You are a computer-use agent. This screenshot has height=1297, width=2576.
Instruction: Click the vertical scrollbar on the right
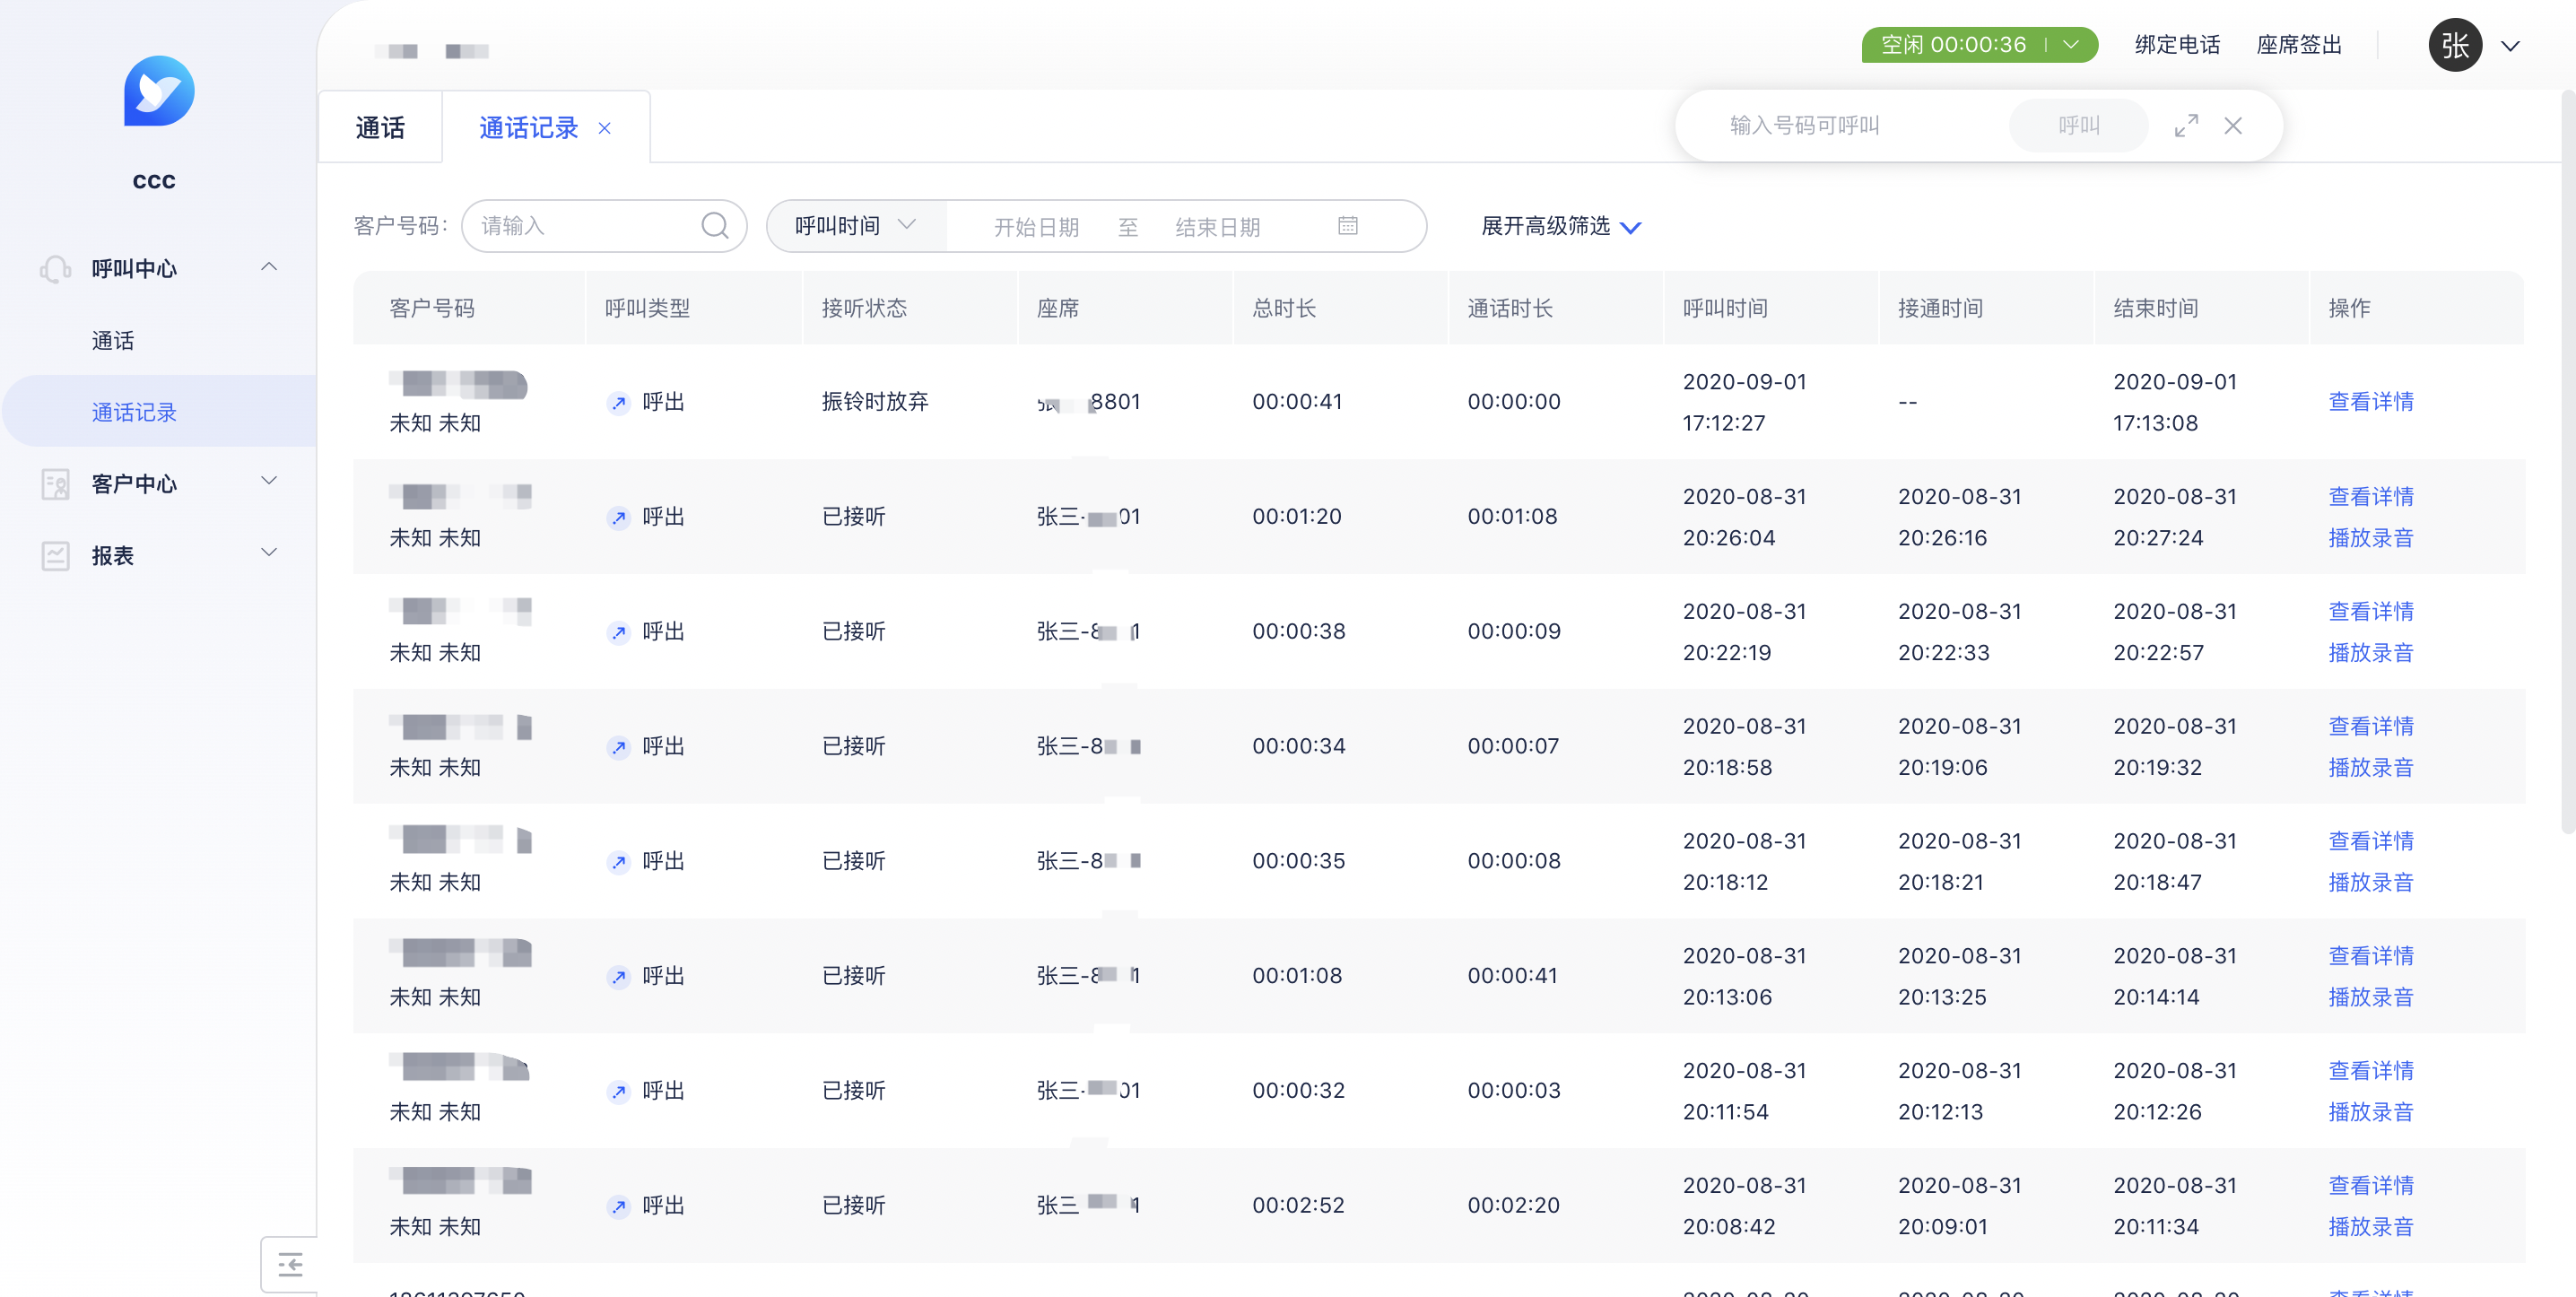pyautogui.click(x=2567, y=460)
